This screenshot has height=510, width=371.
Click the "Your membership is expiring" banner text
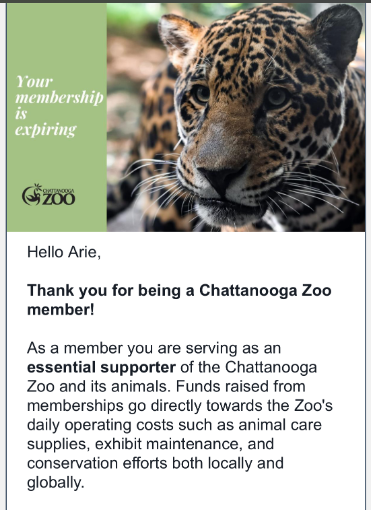click(x=59, y=106)
